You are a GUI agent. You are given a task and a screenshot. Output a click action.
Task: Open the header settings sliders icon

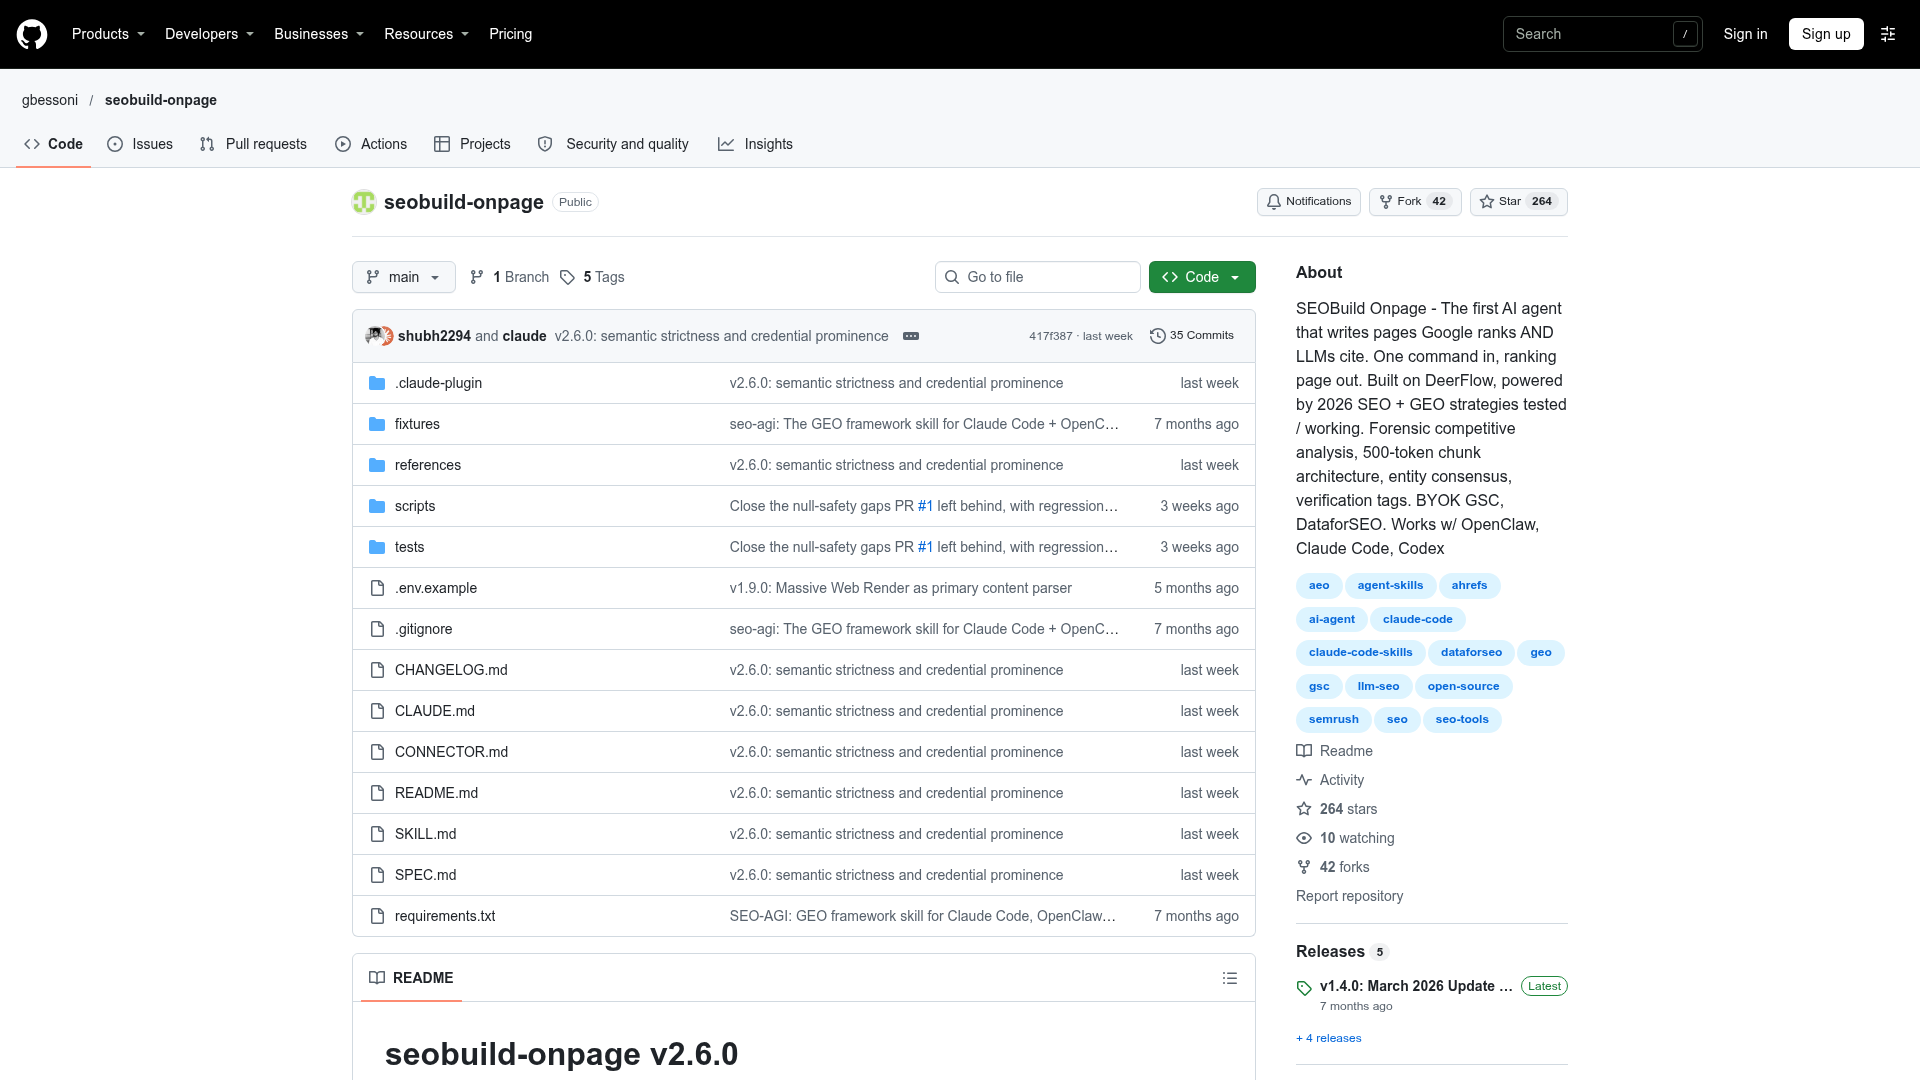[1888, 34]
